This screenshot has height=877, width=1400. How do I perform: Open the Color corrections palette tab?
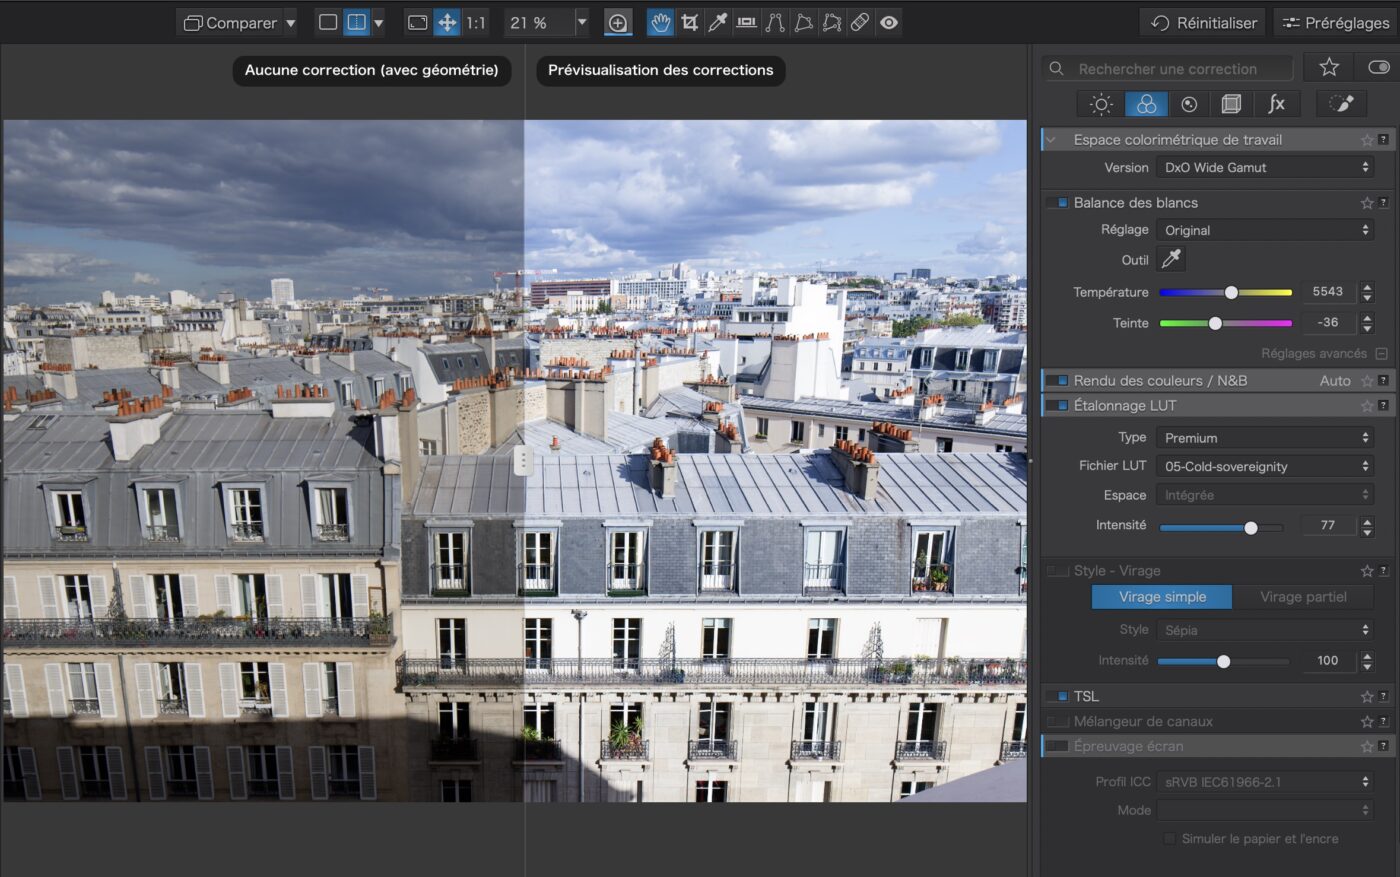tap(1146, 104)
